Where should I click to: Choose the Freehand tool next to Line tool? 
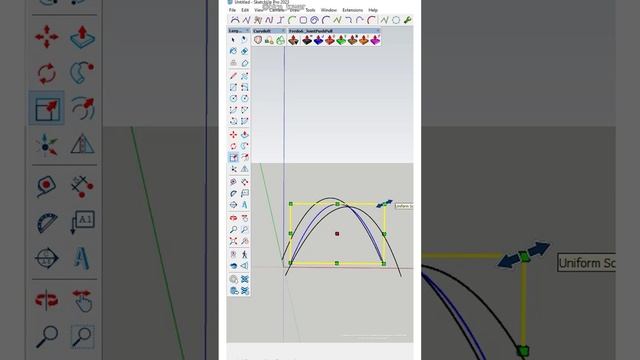tap(244, 76)
